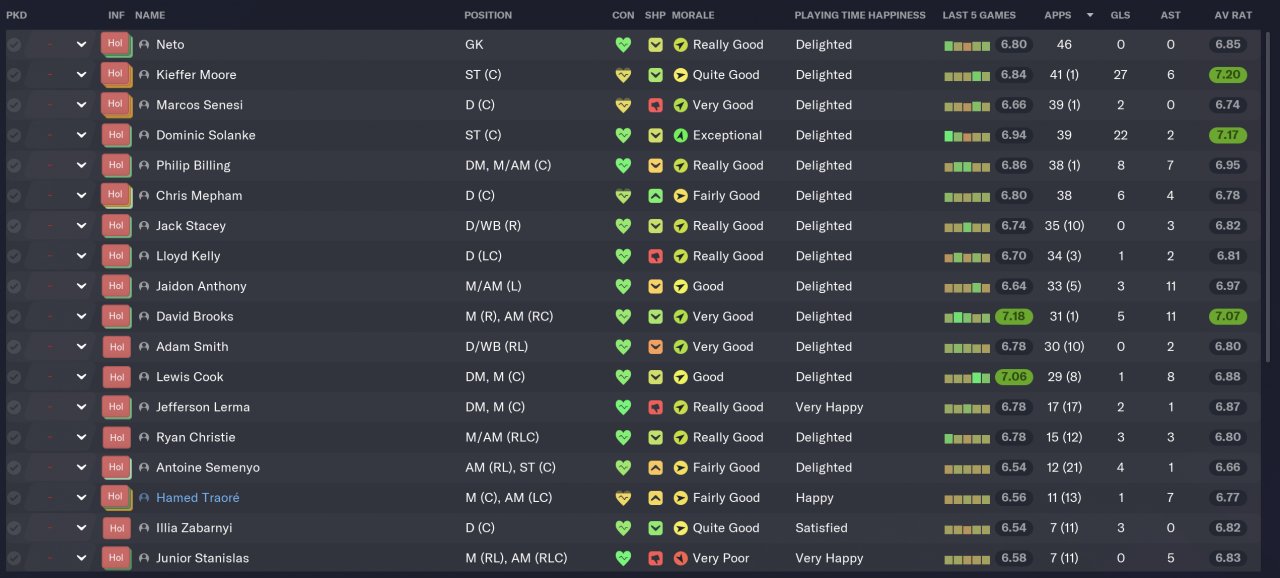This screenshot has width=1280, height=578.
Task: Click Dominic Solanke's Exceptional morale arrow icon
Action: click(x=681, y=135)
